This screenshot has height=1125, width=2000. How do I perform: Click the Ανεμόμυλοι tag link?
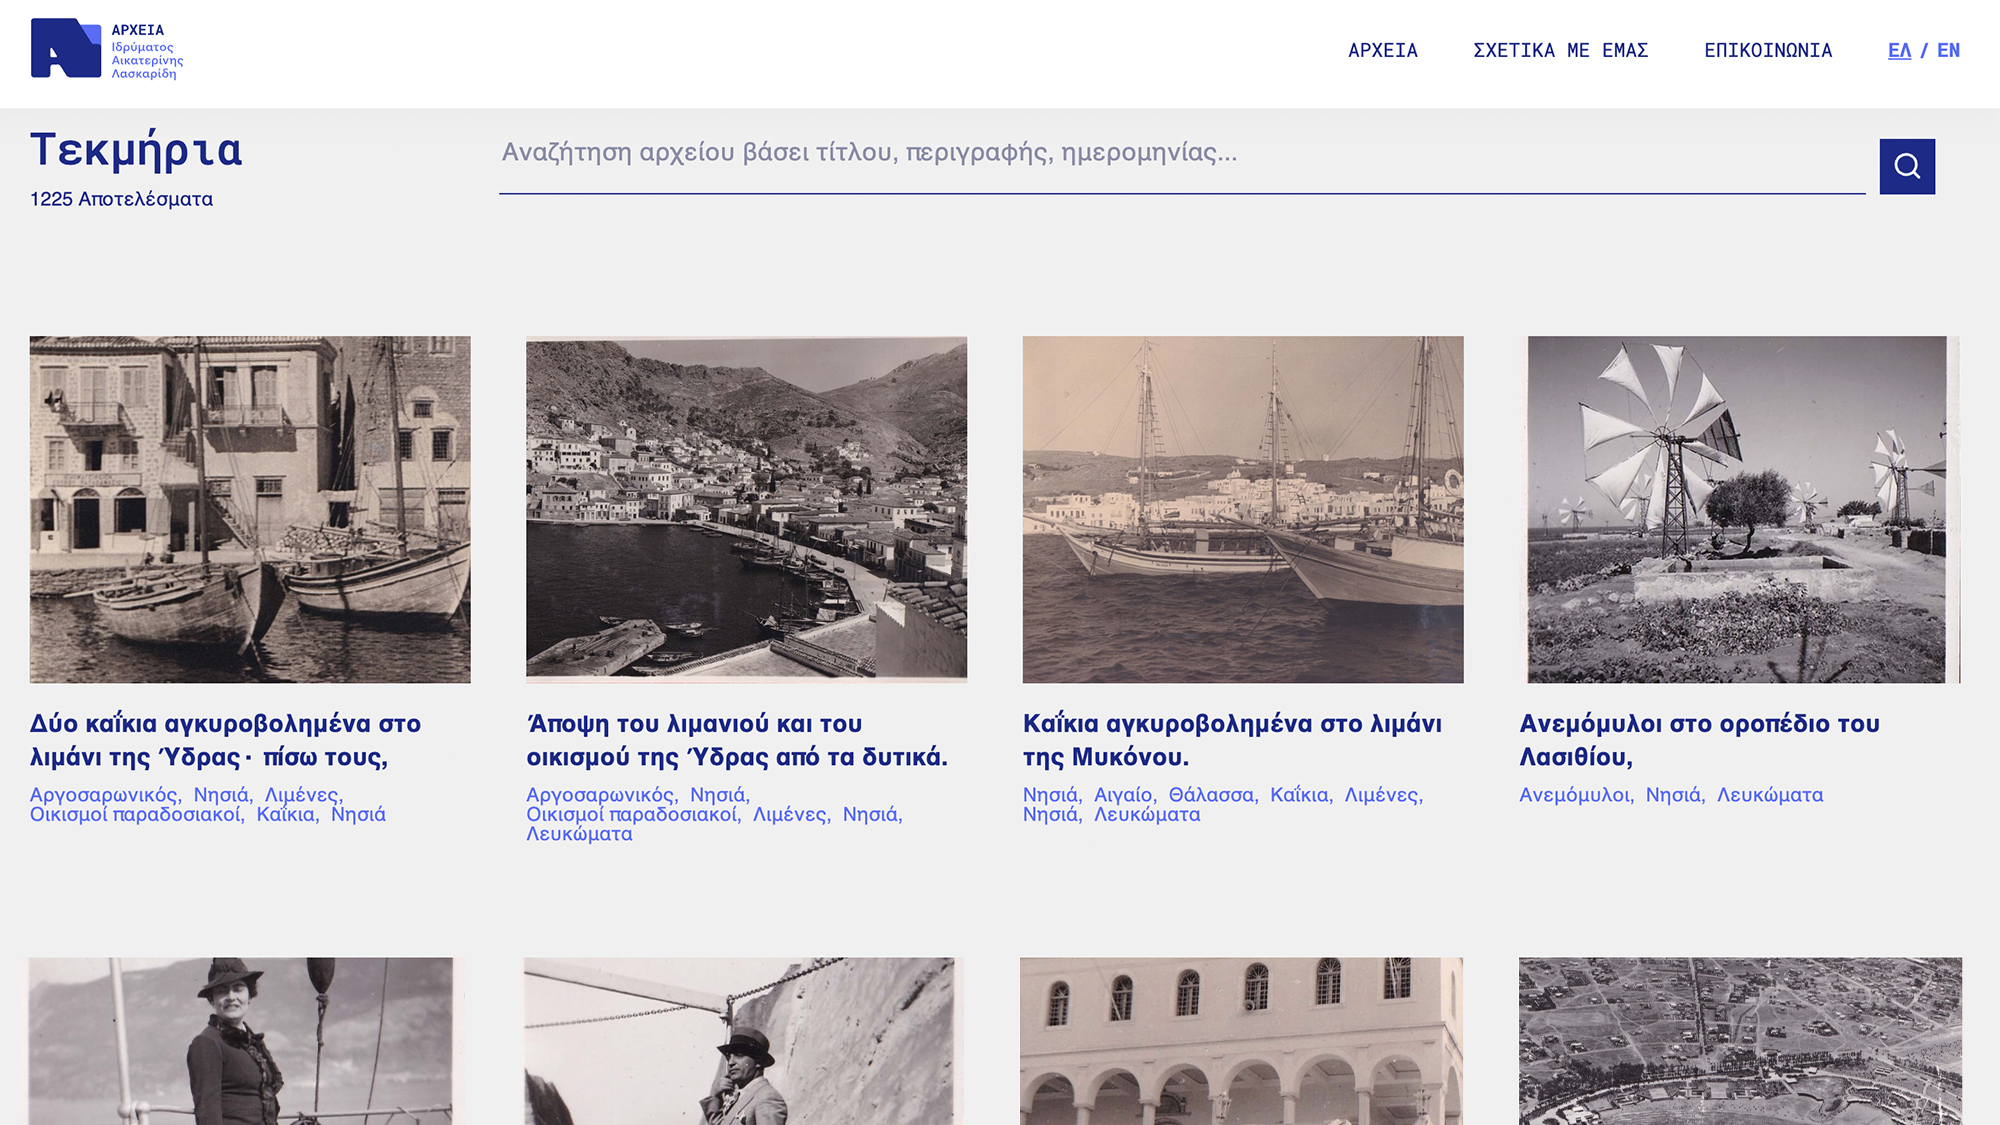1573,795
